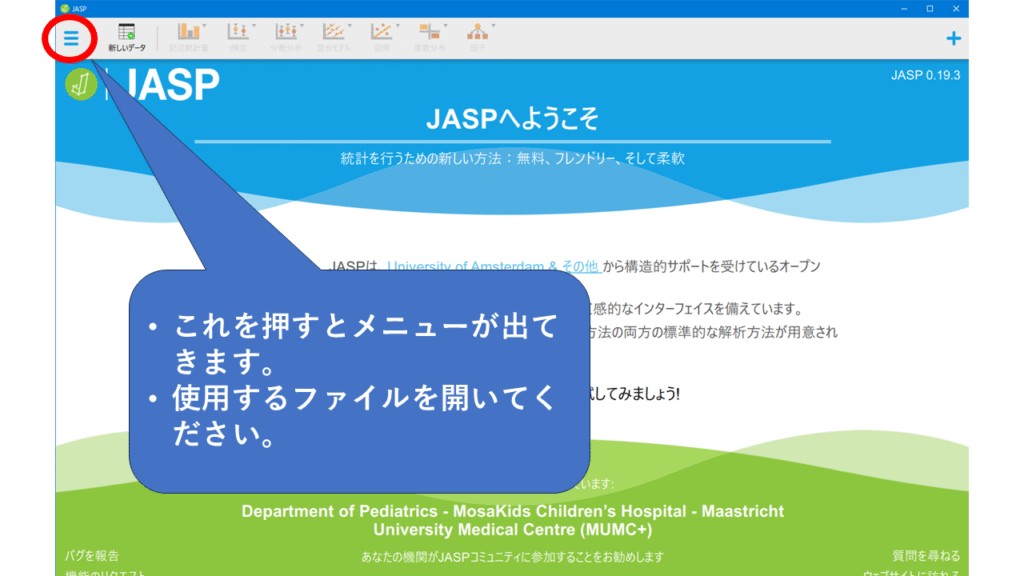
Task: Open the hamburger main menu
Action: click(x=71, y=38)
